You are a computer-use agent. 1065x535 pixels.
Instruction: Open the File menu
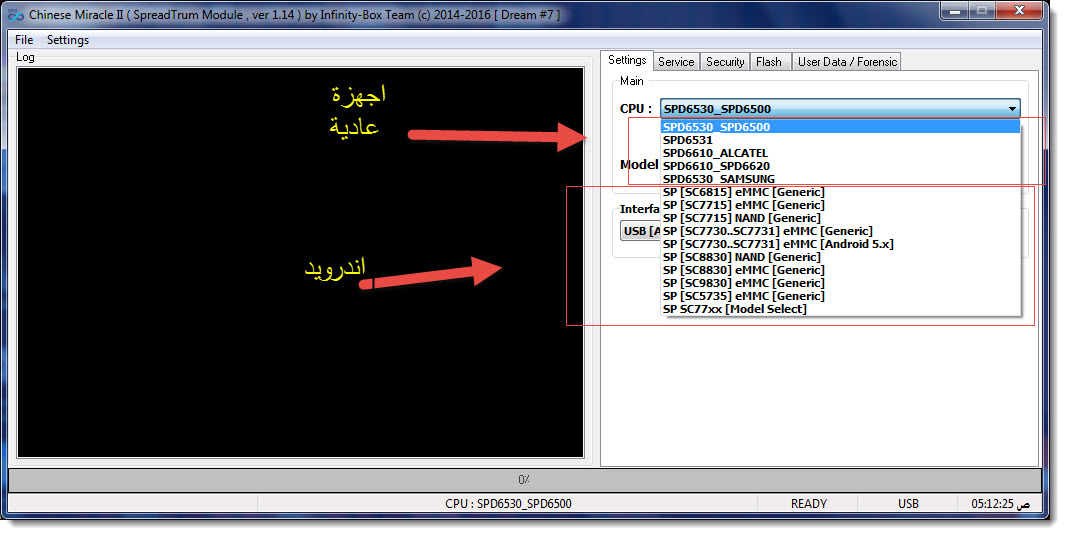point(24,40)
